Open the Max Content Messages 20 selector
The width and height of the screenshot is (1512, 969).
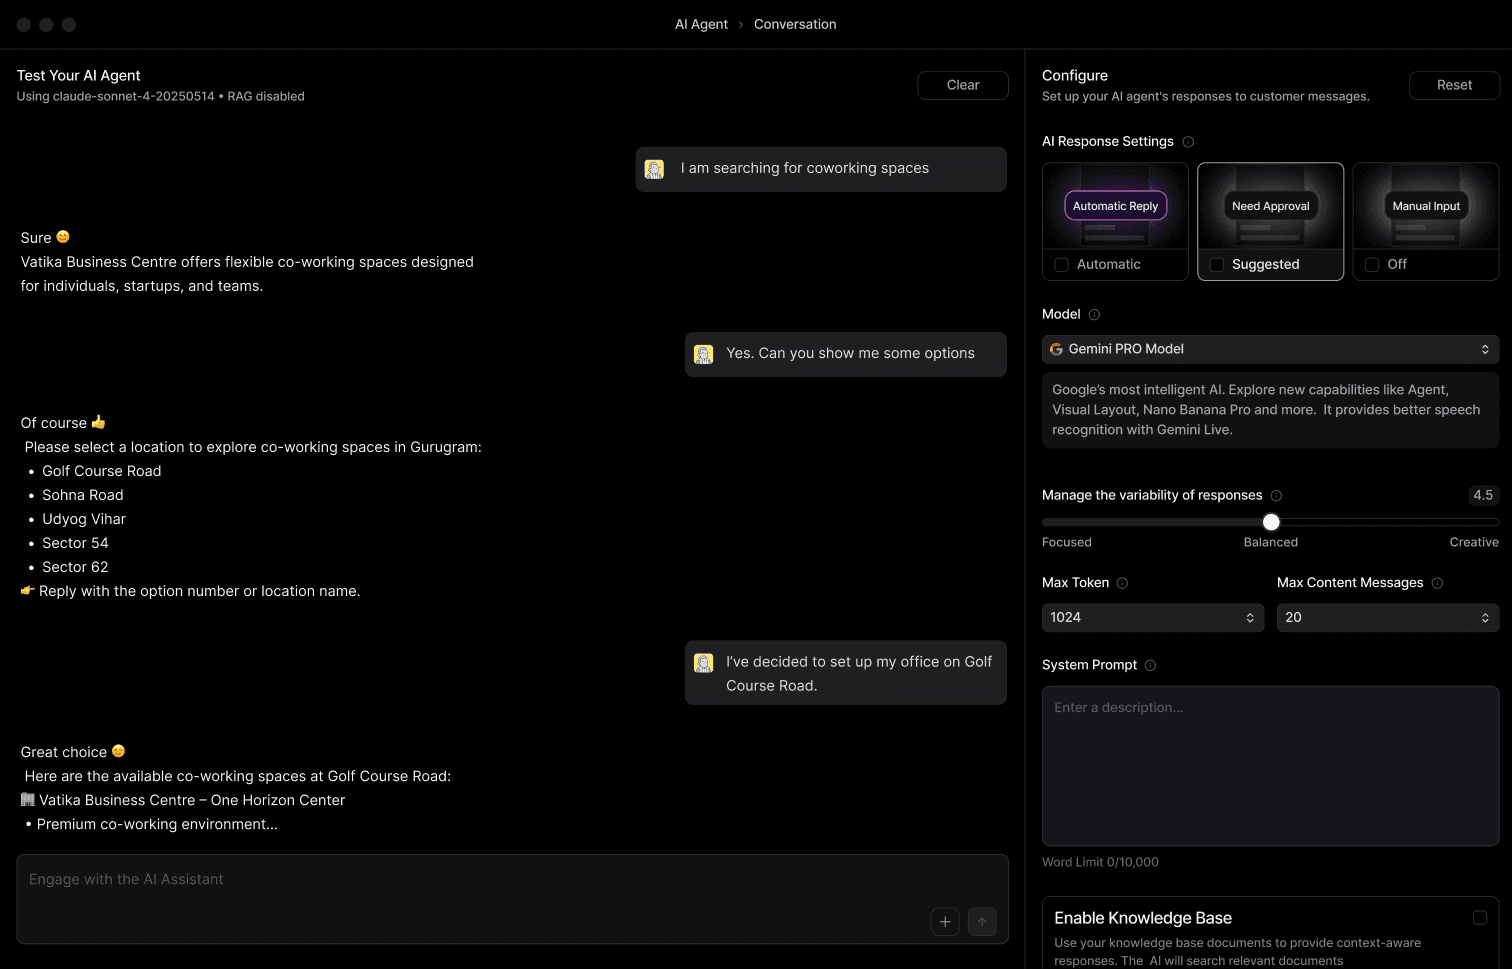click(1388, 618)
